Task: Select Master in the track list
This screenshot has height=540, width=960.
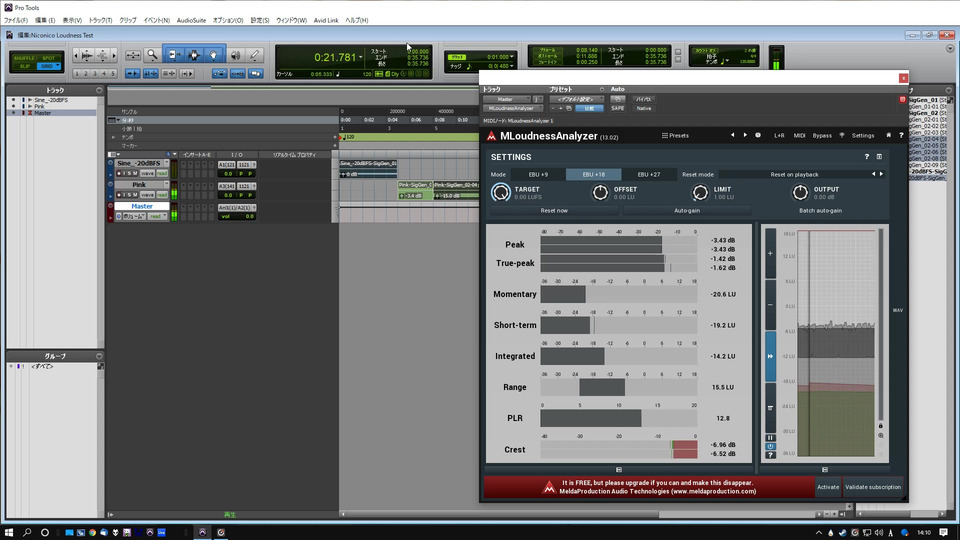Action: click(42, 113)
